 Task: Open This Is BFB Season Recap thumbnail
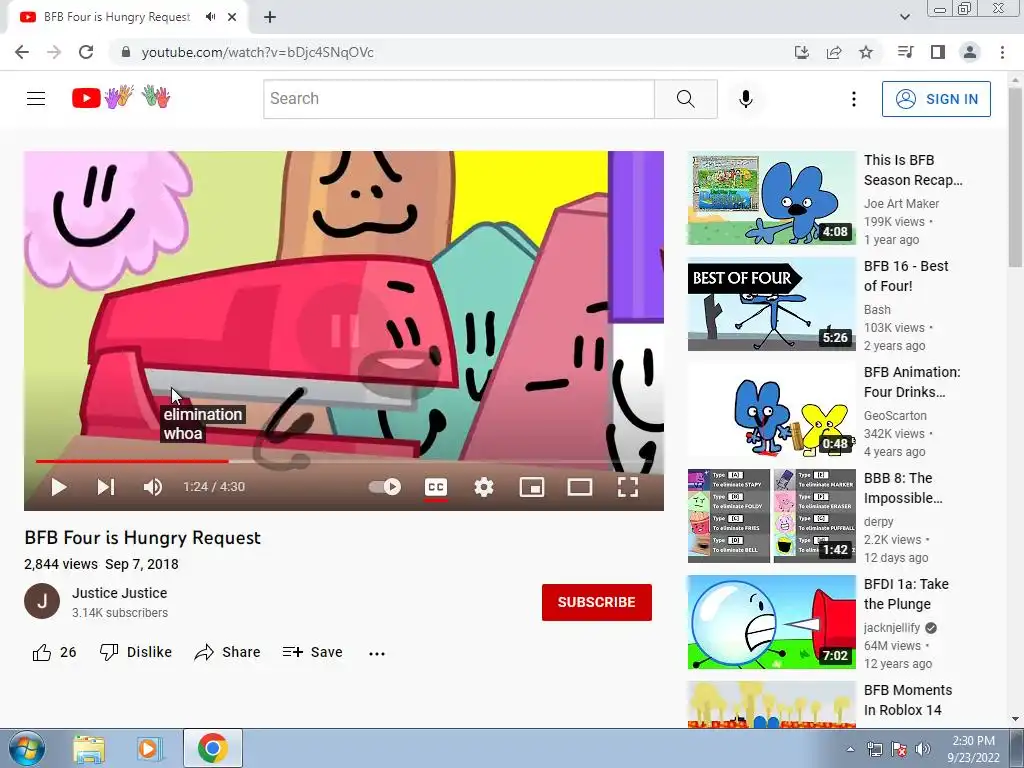pos(771,198)
